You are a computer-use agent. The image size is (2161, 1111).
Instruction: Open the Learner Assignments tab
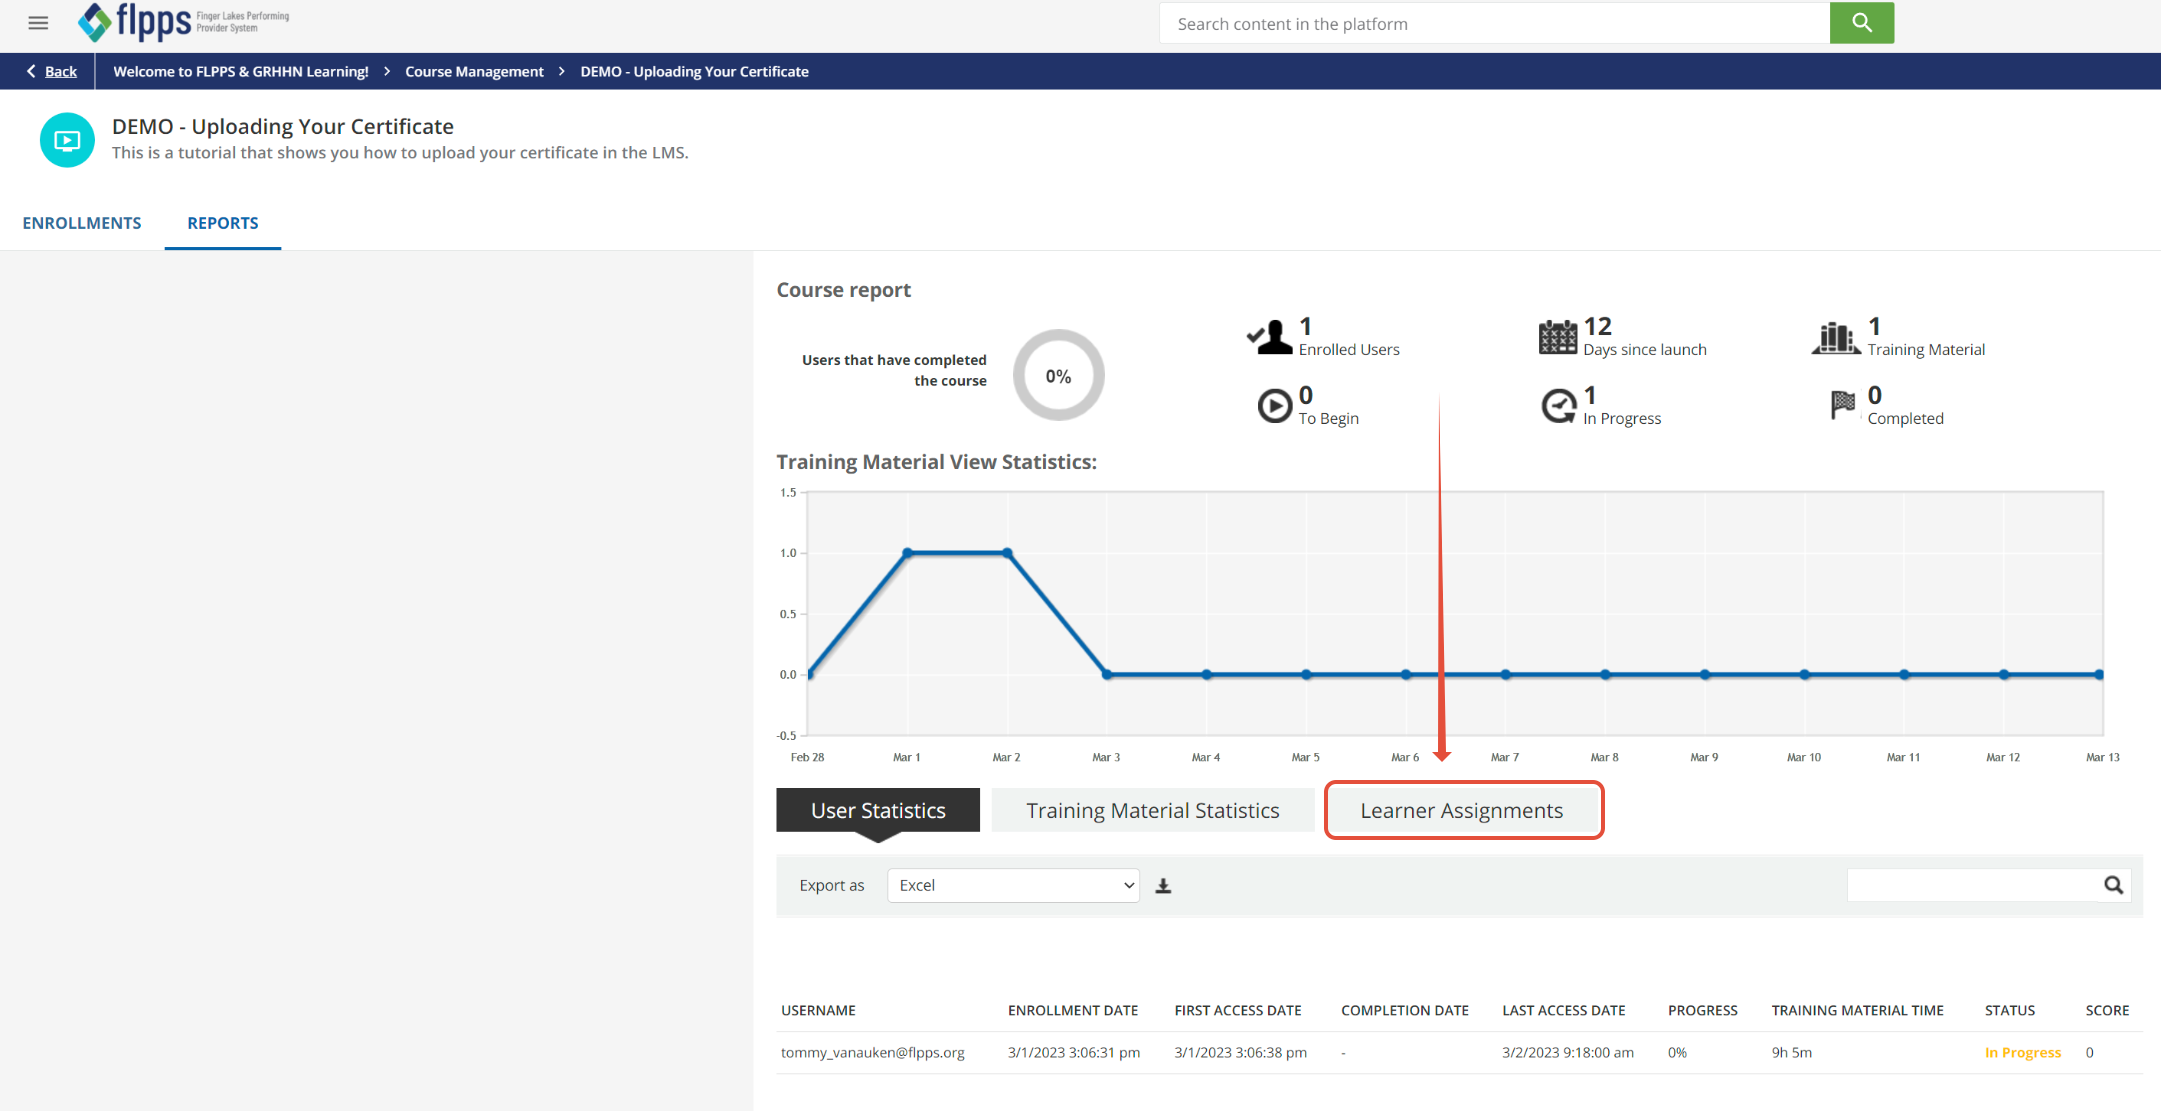click(1463, 810)
